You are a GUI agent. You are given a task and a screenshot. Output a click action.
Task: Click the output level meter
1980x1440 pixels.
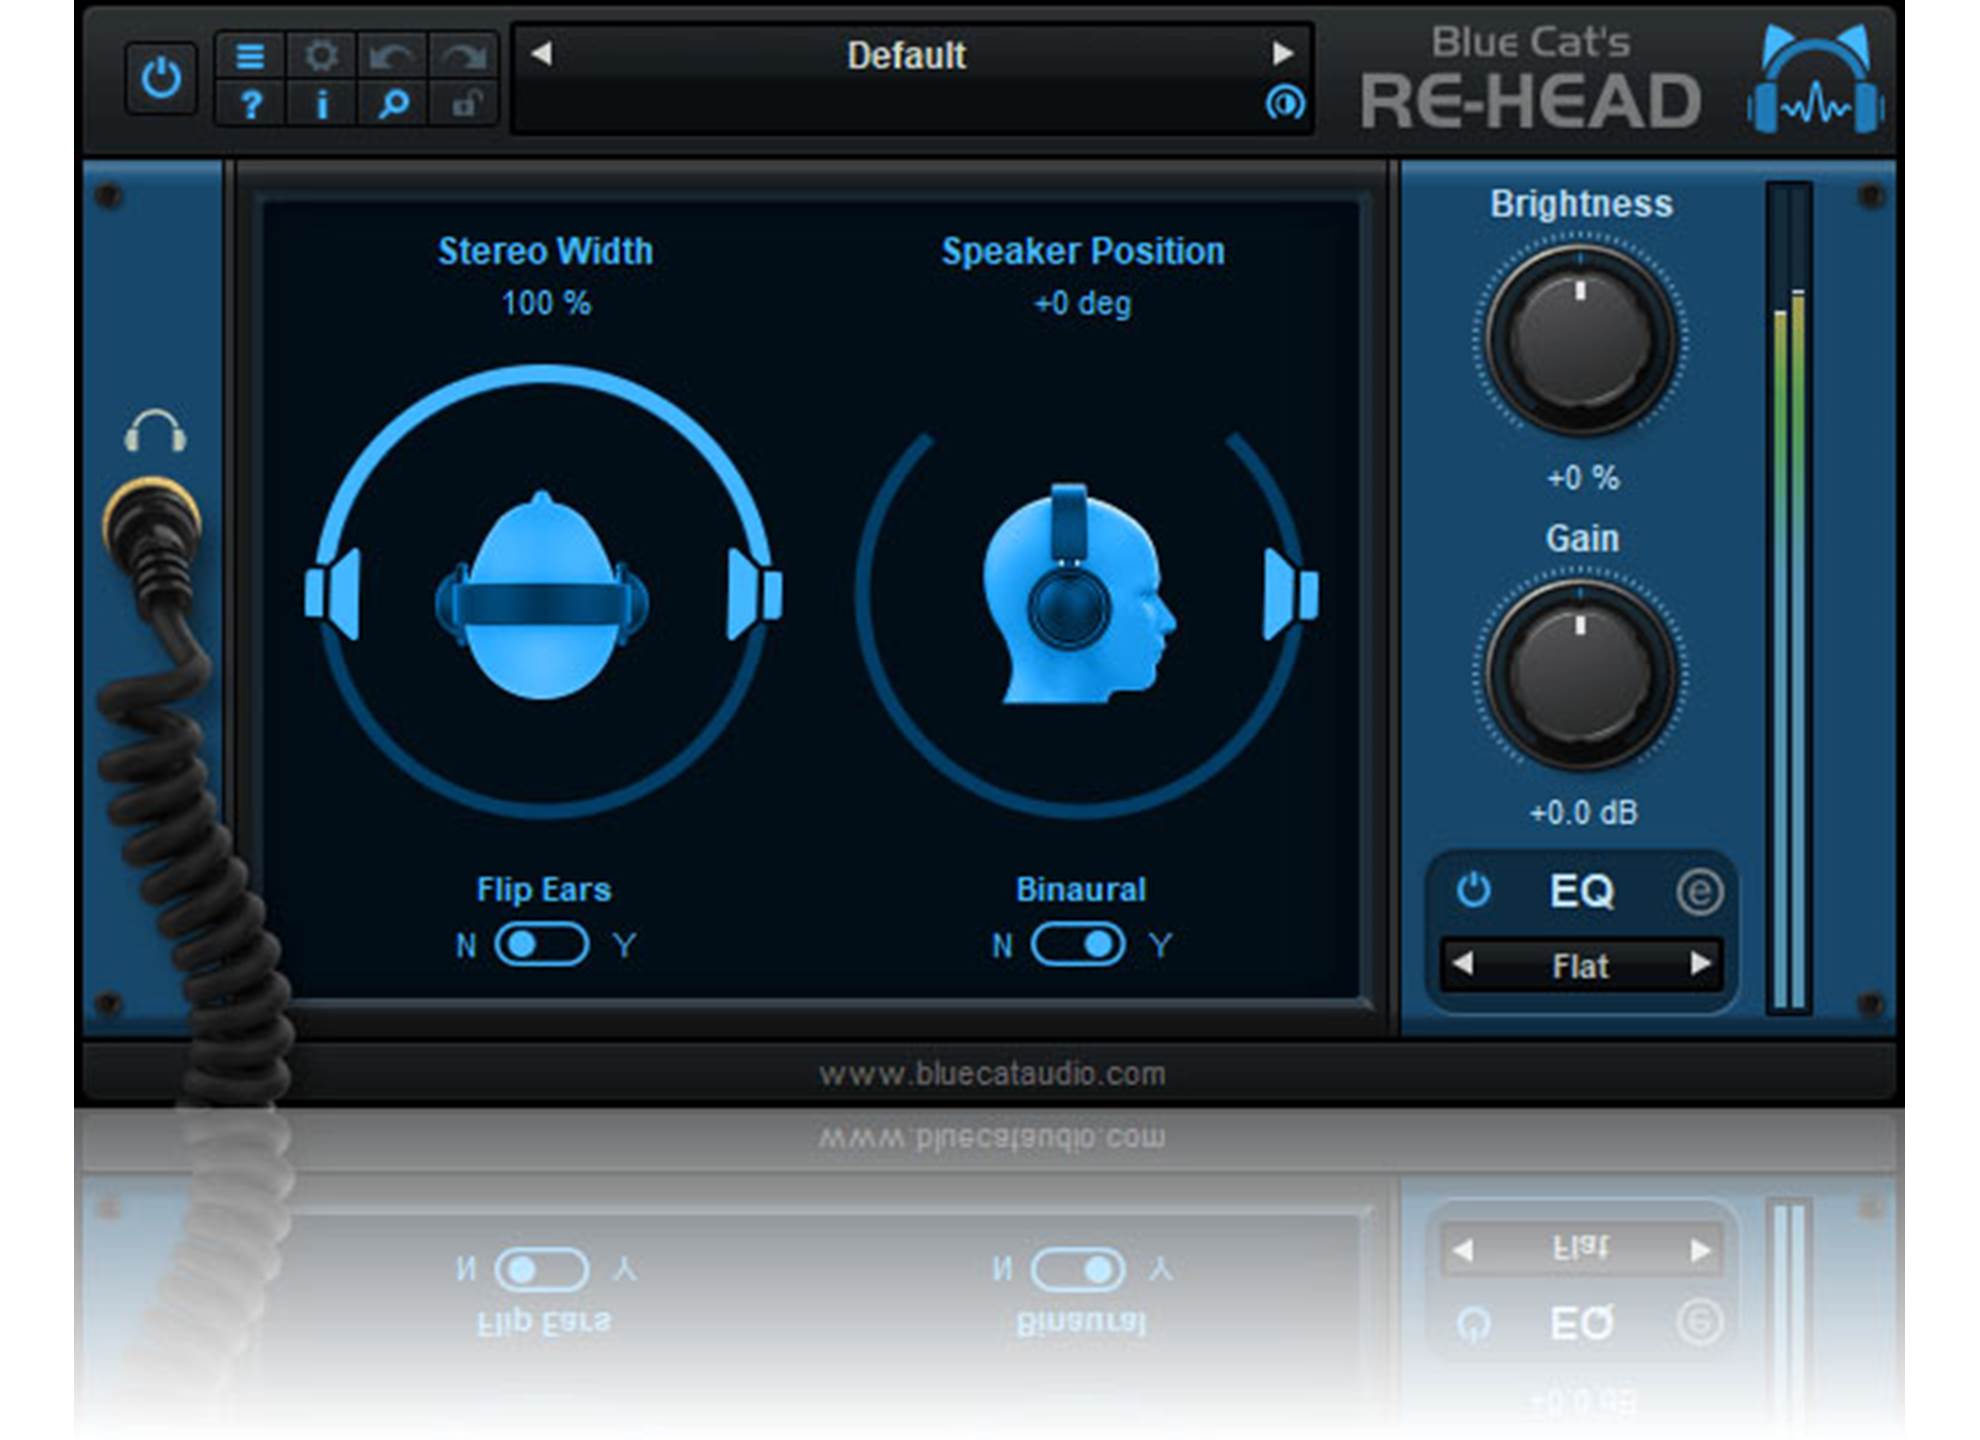pyautogui.click(x=1789, y=598)
